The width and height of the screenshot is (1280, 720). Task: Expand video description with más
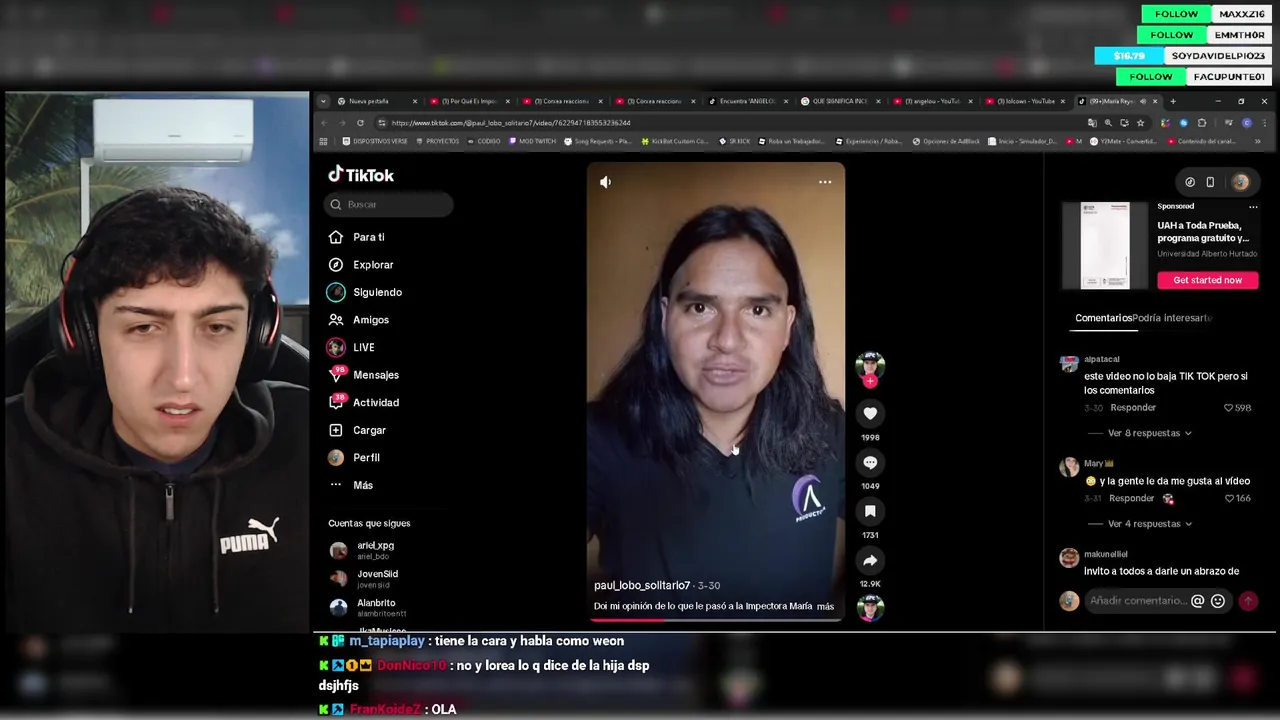click(x=825, y=606)
